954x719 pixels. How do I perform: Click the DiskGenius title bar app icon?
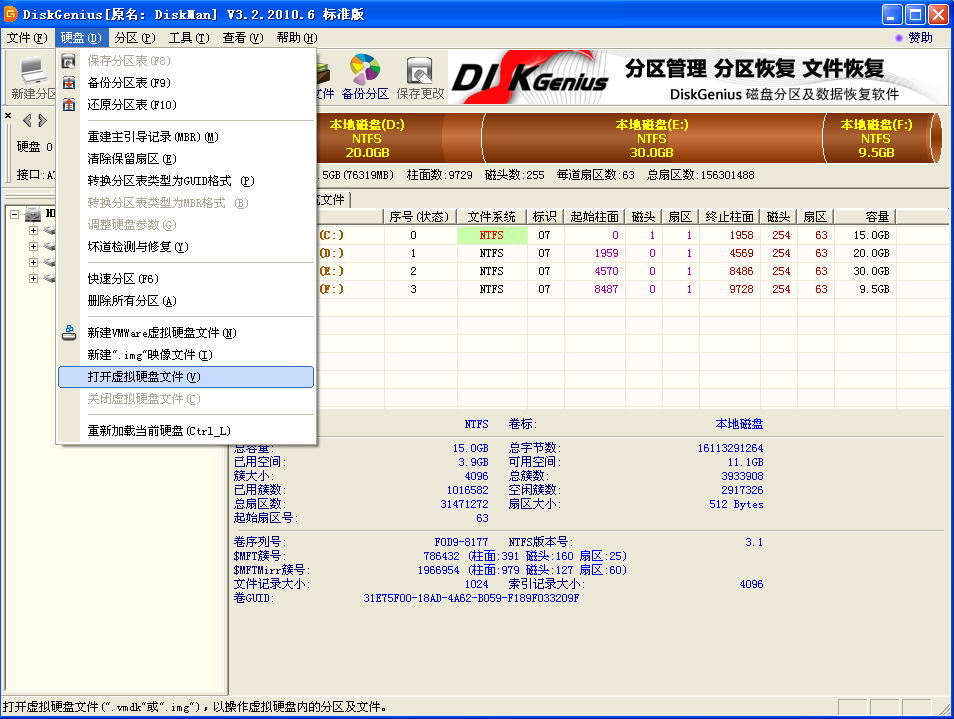coord(10,13)
